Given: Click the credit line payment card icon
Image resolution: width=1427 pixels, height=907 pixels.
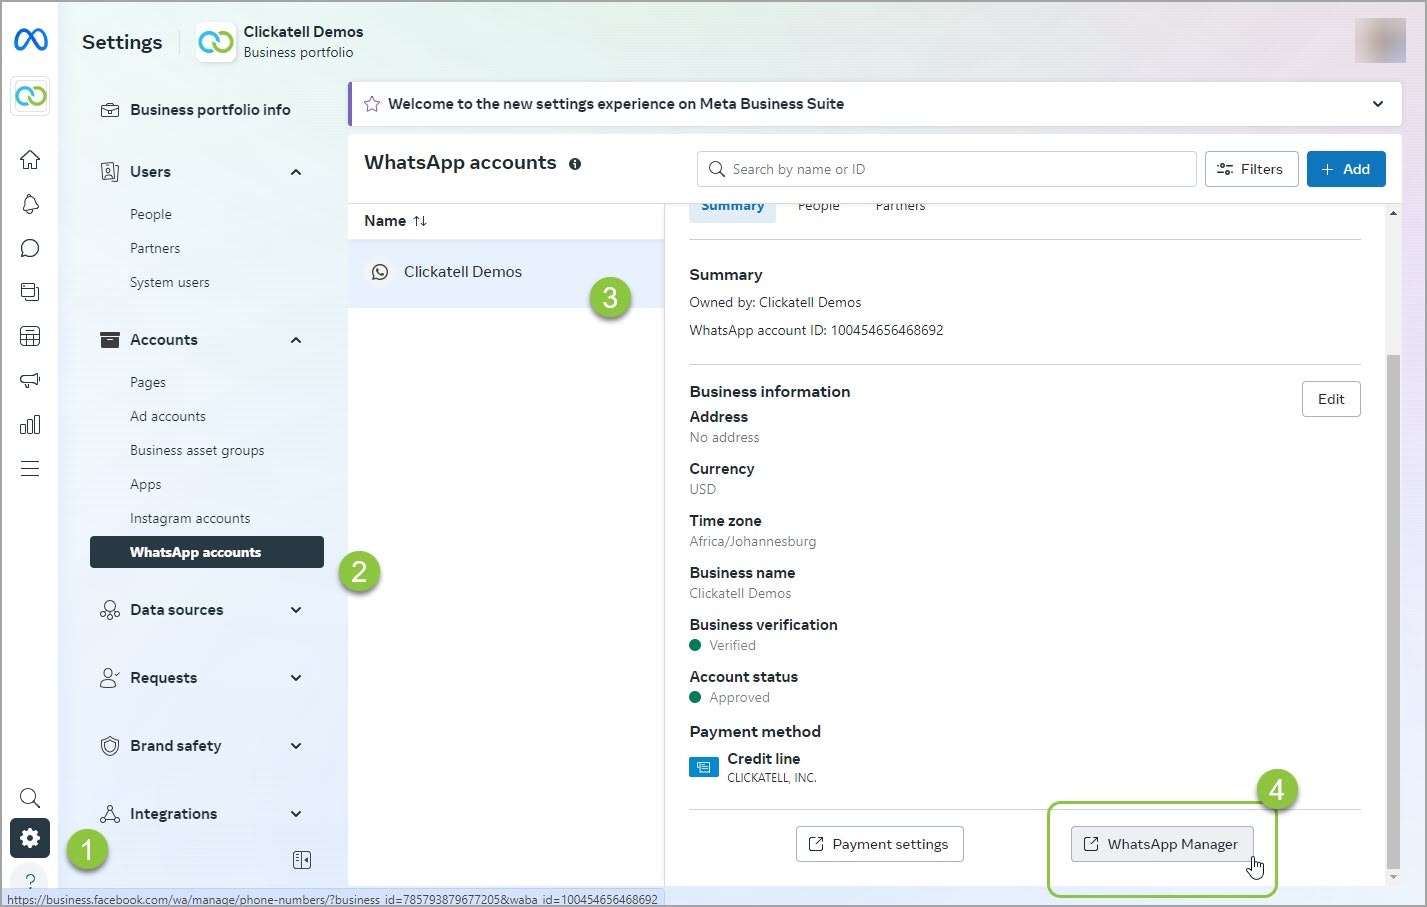Looking at the screenshot, I should point(704,767).
